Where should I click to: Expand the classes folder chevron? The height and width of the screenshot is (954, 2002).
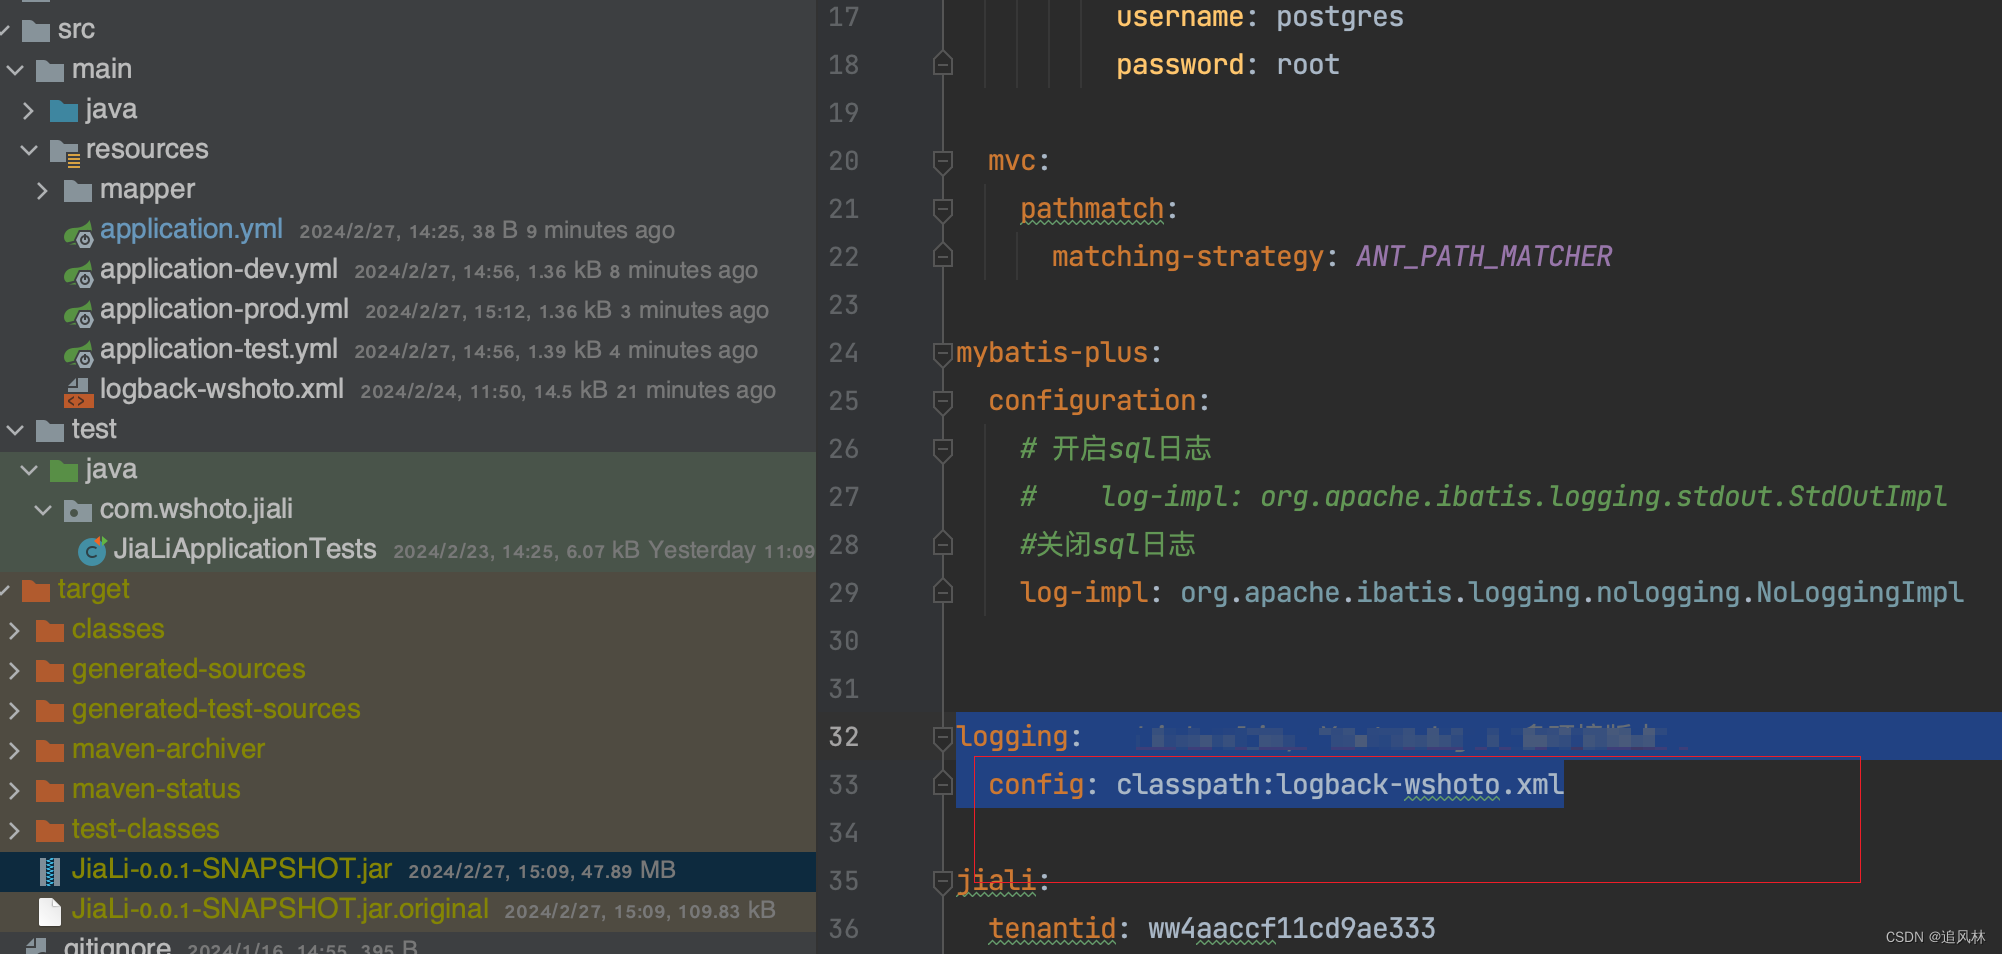(x=15, y=630)
